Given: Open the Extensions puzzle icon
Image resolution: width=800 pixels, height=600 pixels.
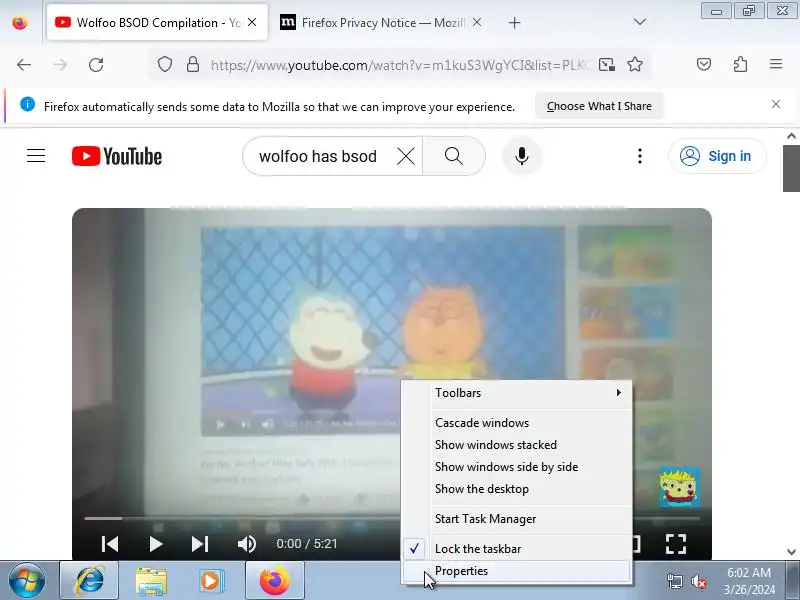Looking at the screenshot, I should pyautogui.click(x=740, y=64).
